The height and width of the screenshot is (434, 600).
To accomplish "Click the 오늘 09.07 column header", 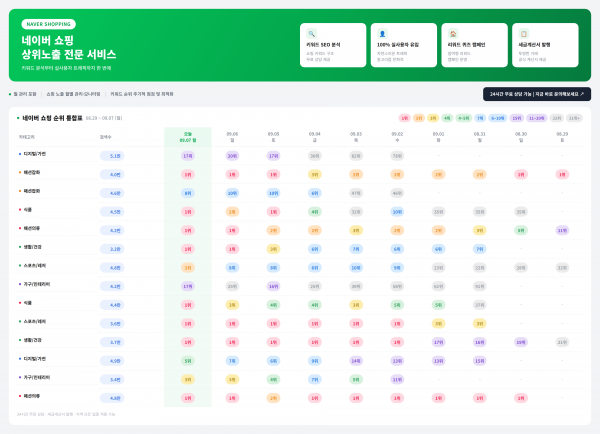I will click(x=188, y=137).
